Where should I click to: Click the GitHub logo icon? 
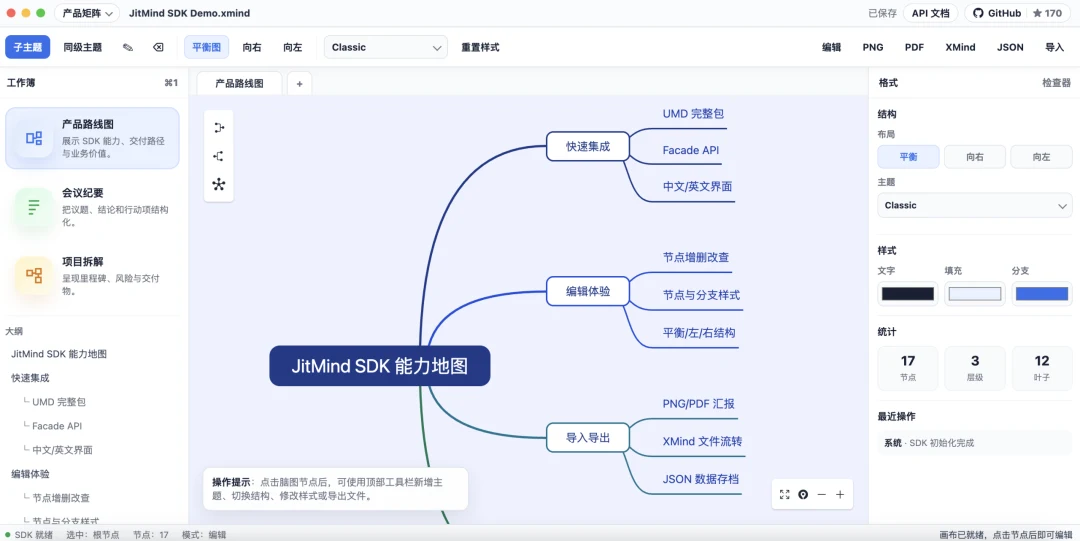pyautogui.click(x=979, y=13)
